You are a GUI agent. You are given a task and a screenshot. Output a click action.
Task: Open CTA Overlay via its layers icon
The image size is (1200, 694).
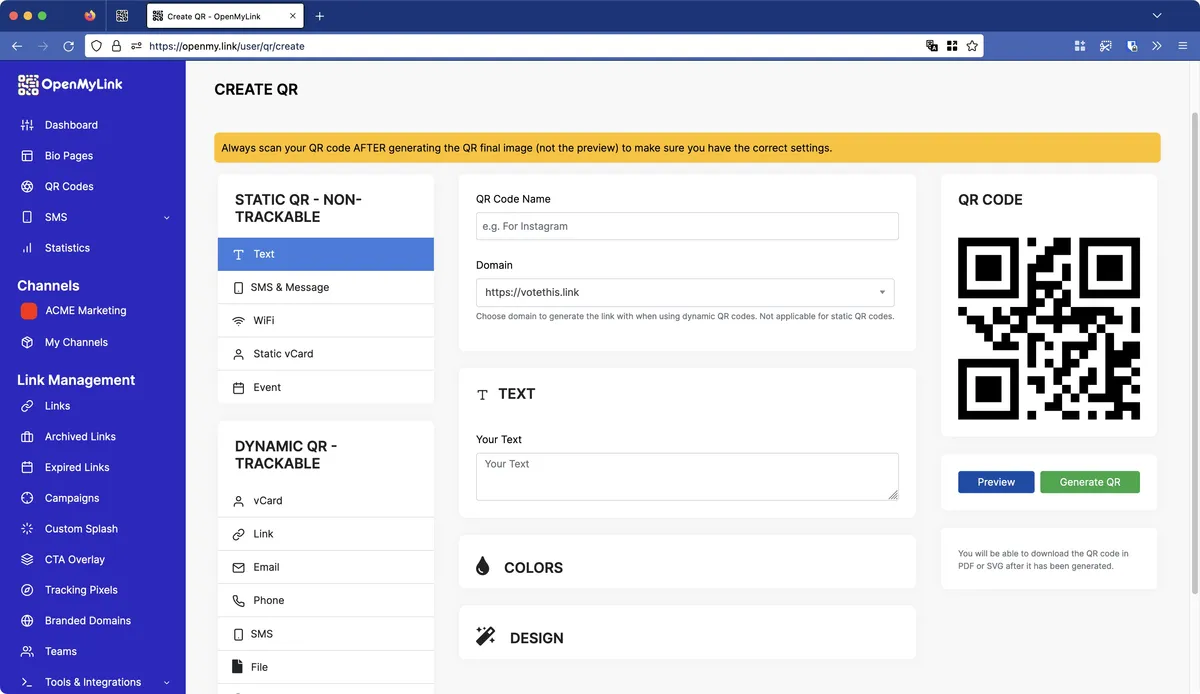click(x=27, y=560)
